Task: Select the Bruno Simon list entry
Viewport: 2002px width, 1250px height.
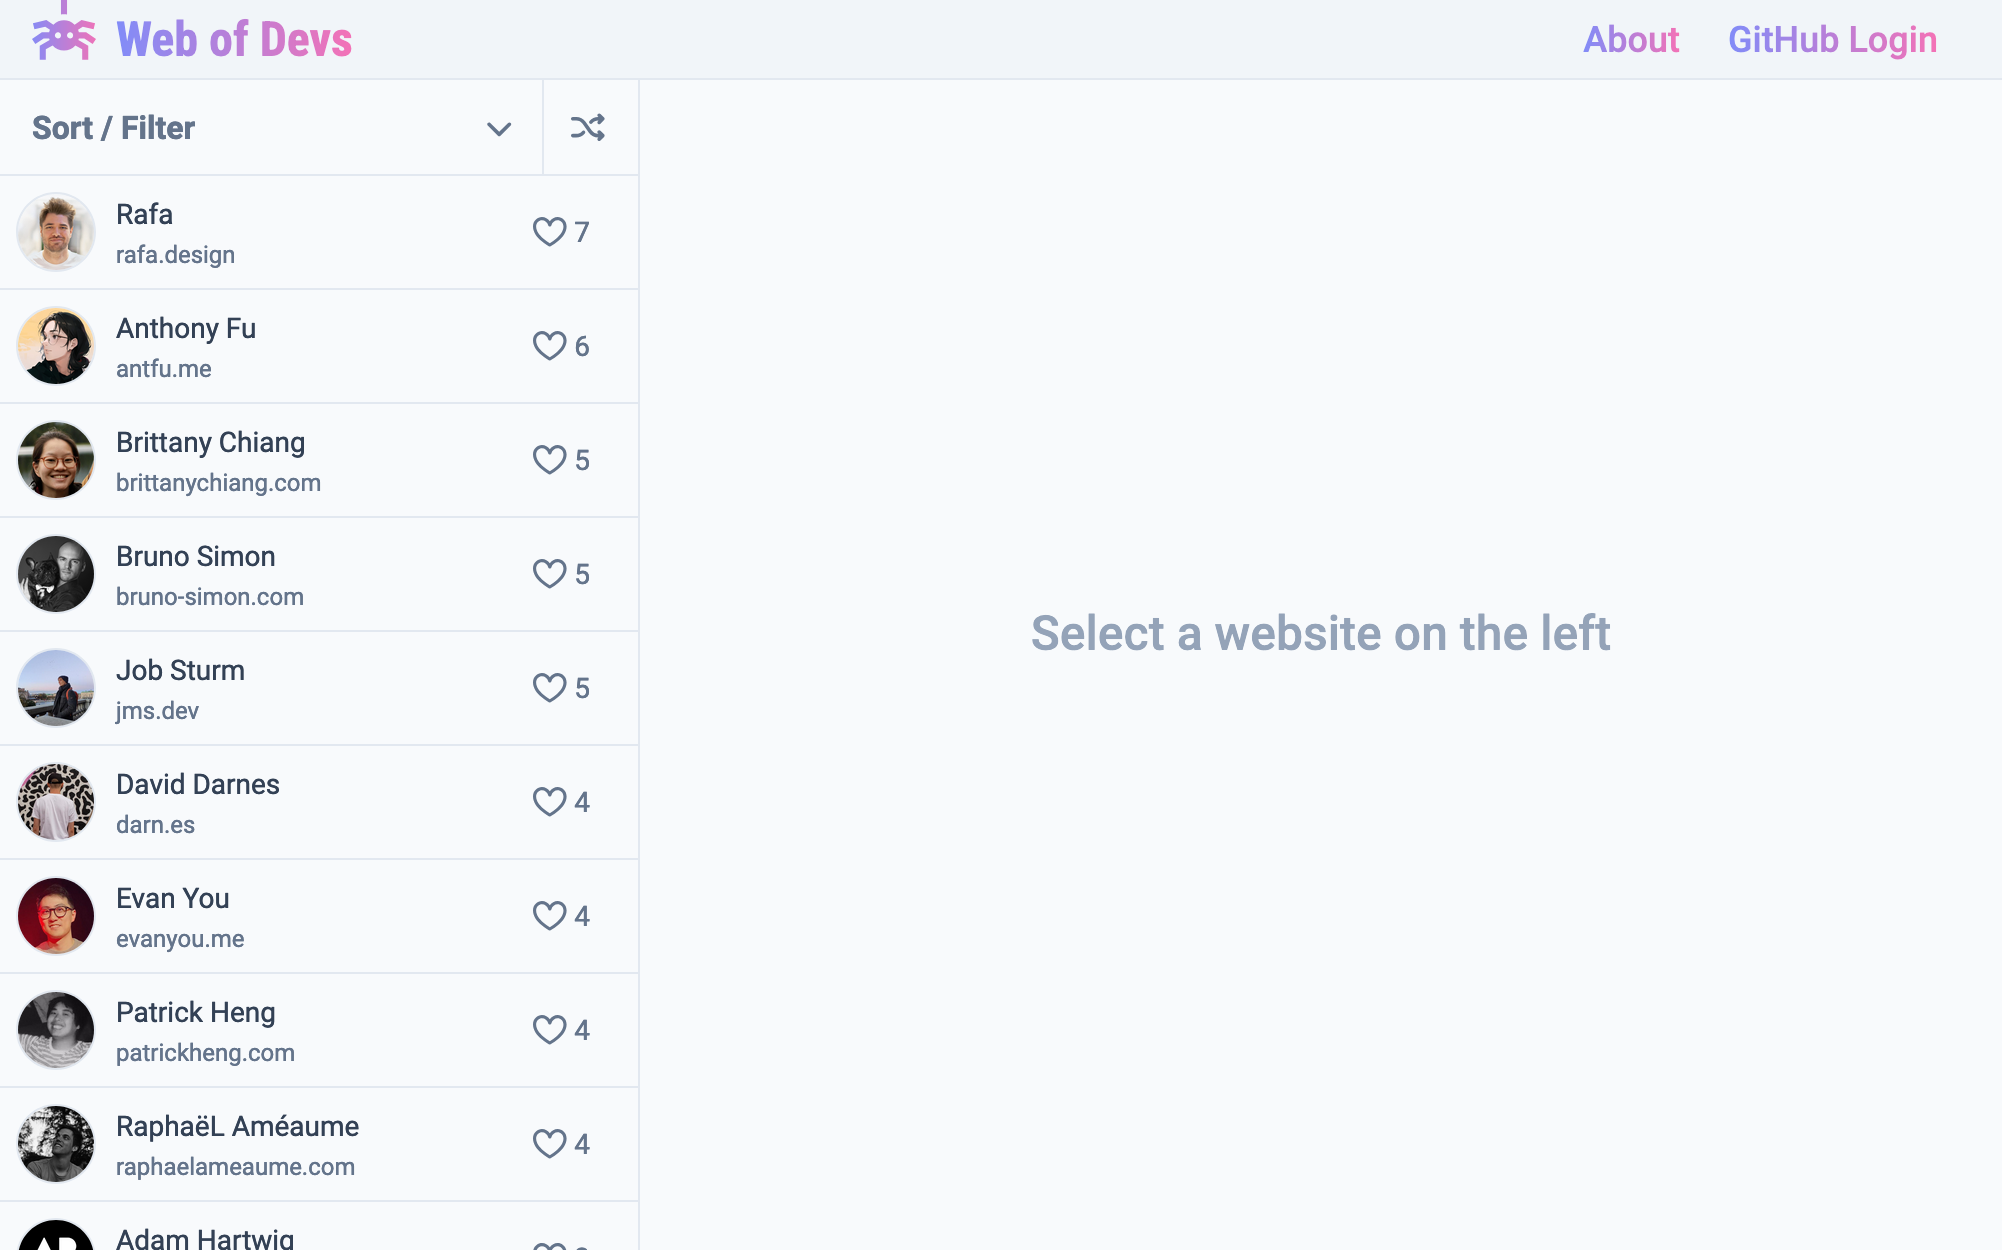Action: point(250,573)
